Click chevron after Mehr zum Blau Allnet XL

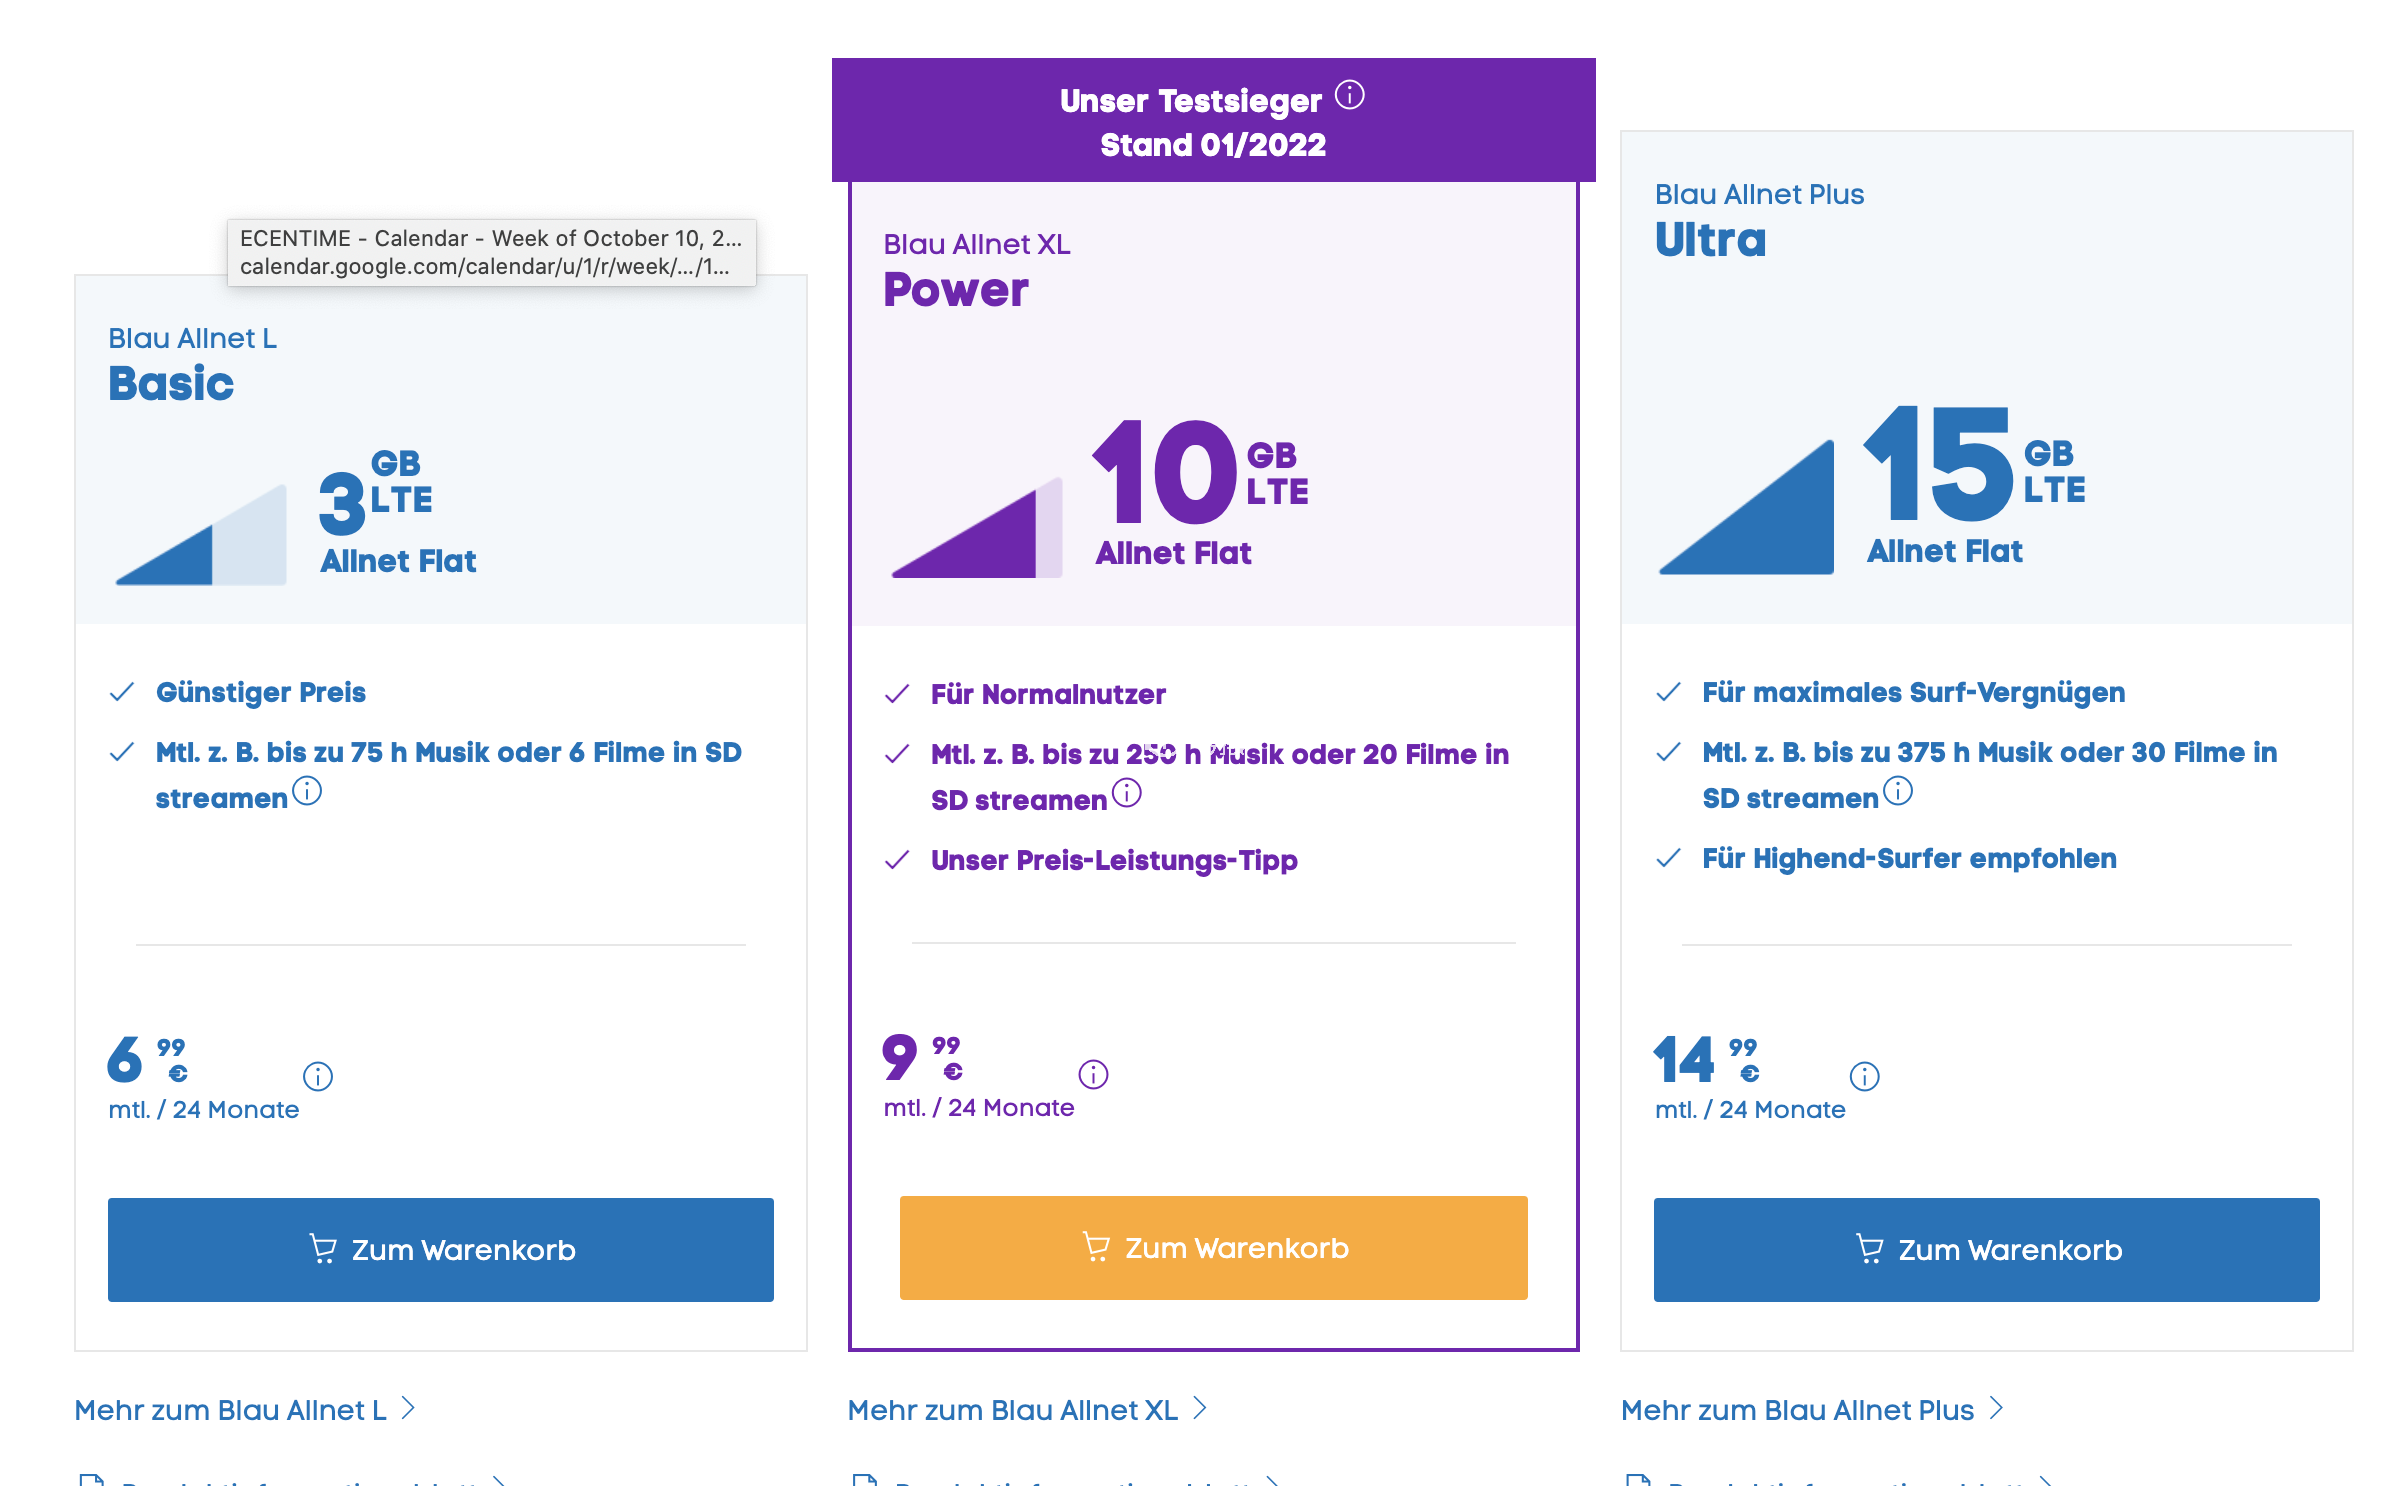coord(1200,1408)
